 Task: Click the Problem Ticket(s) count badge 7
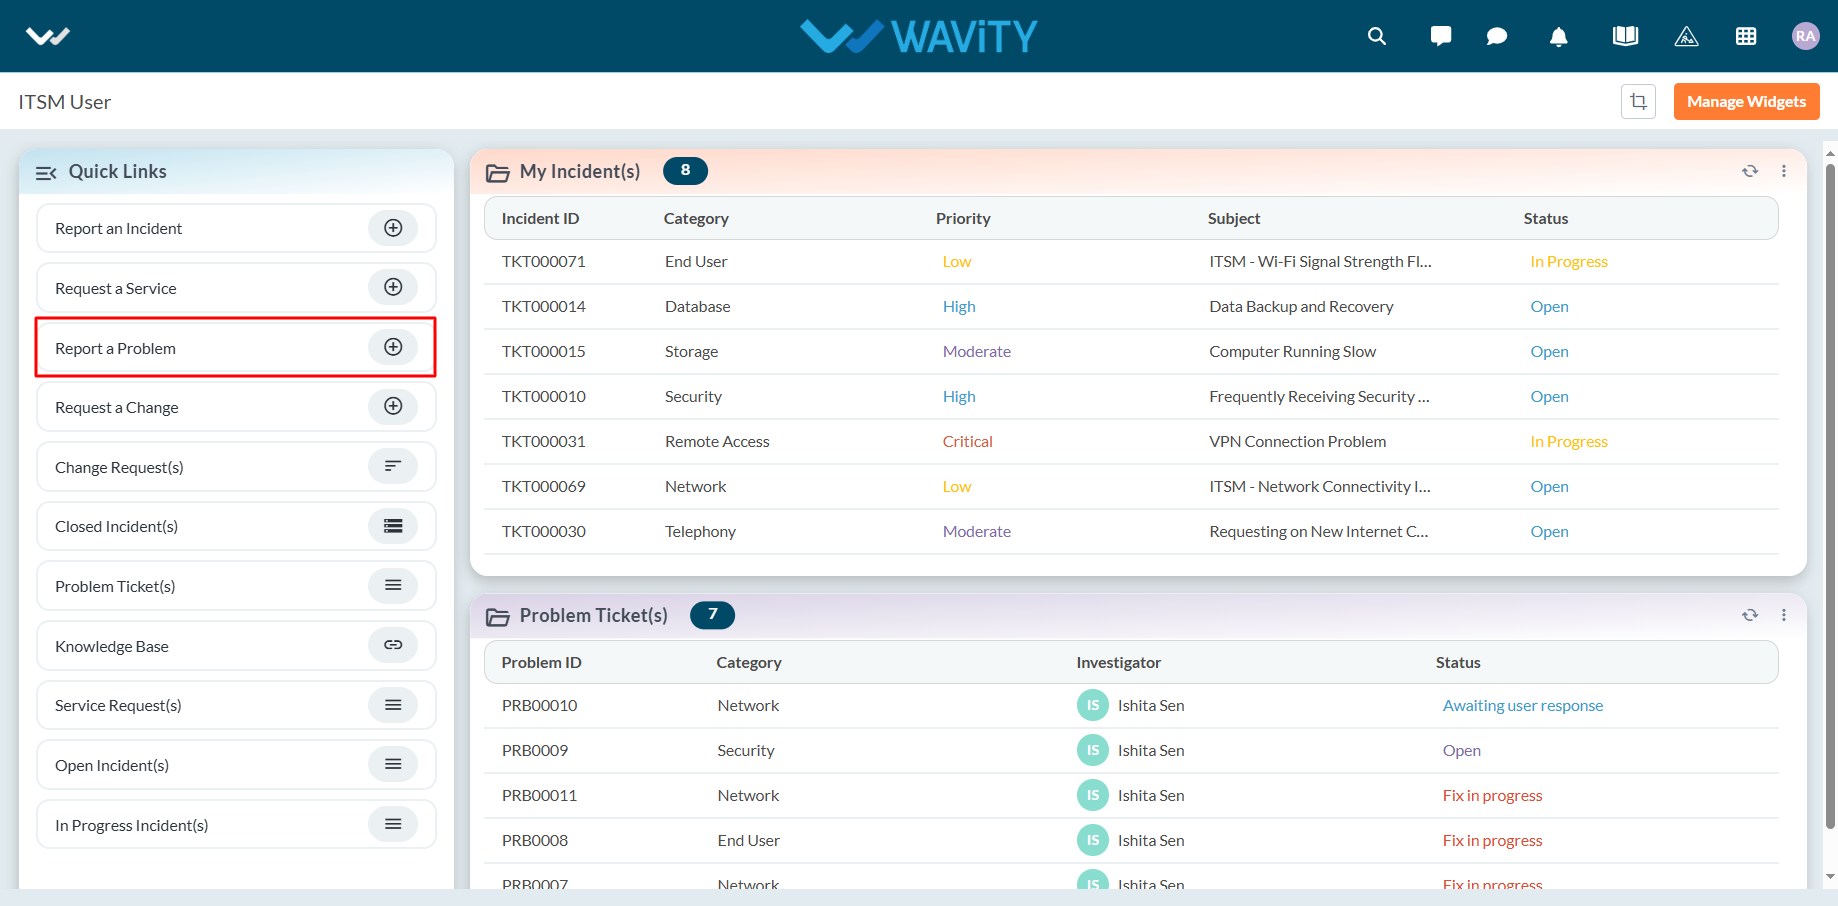point(712,615)
